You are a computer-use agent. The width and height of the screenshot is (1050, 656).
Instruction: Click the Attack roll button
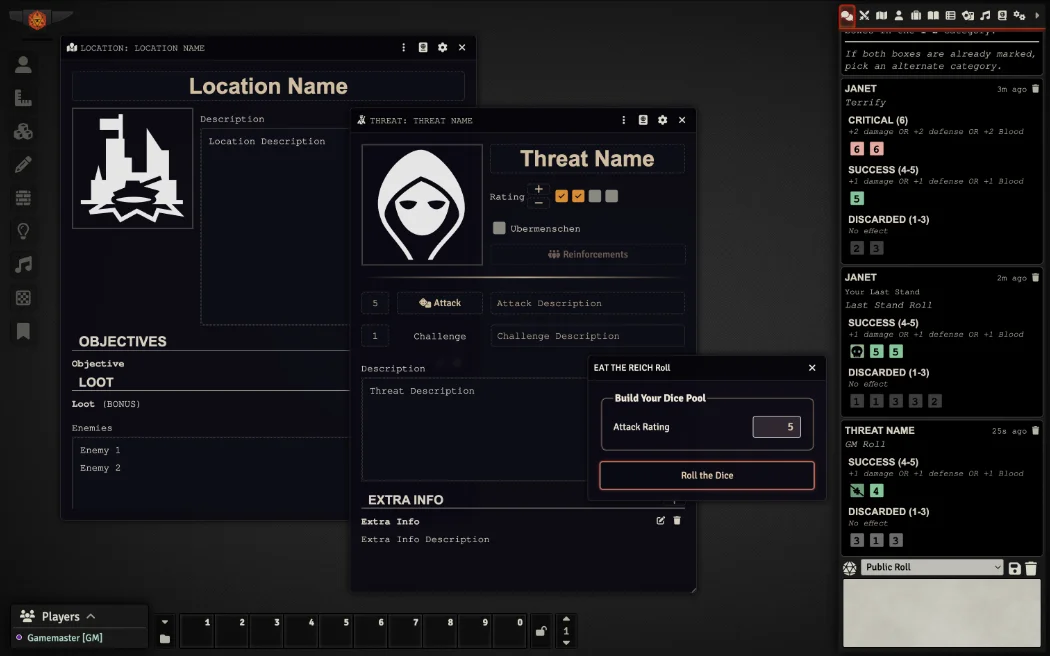[440, 303]
